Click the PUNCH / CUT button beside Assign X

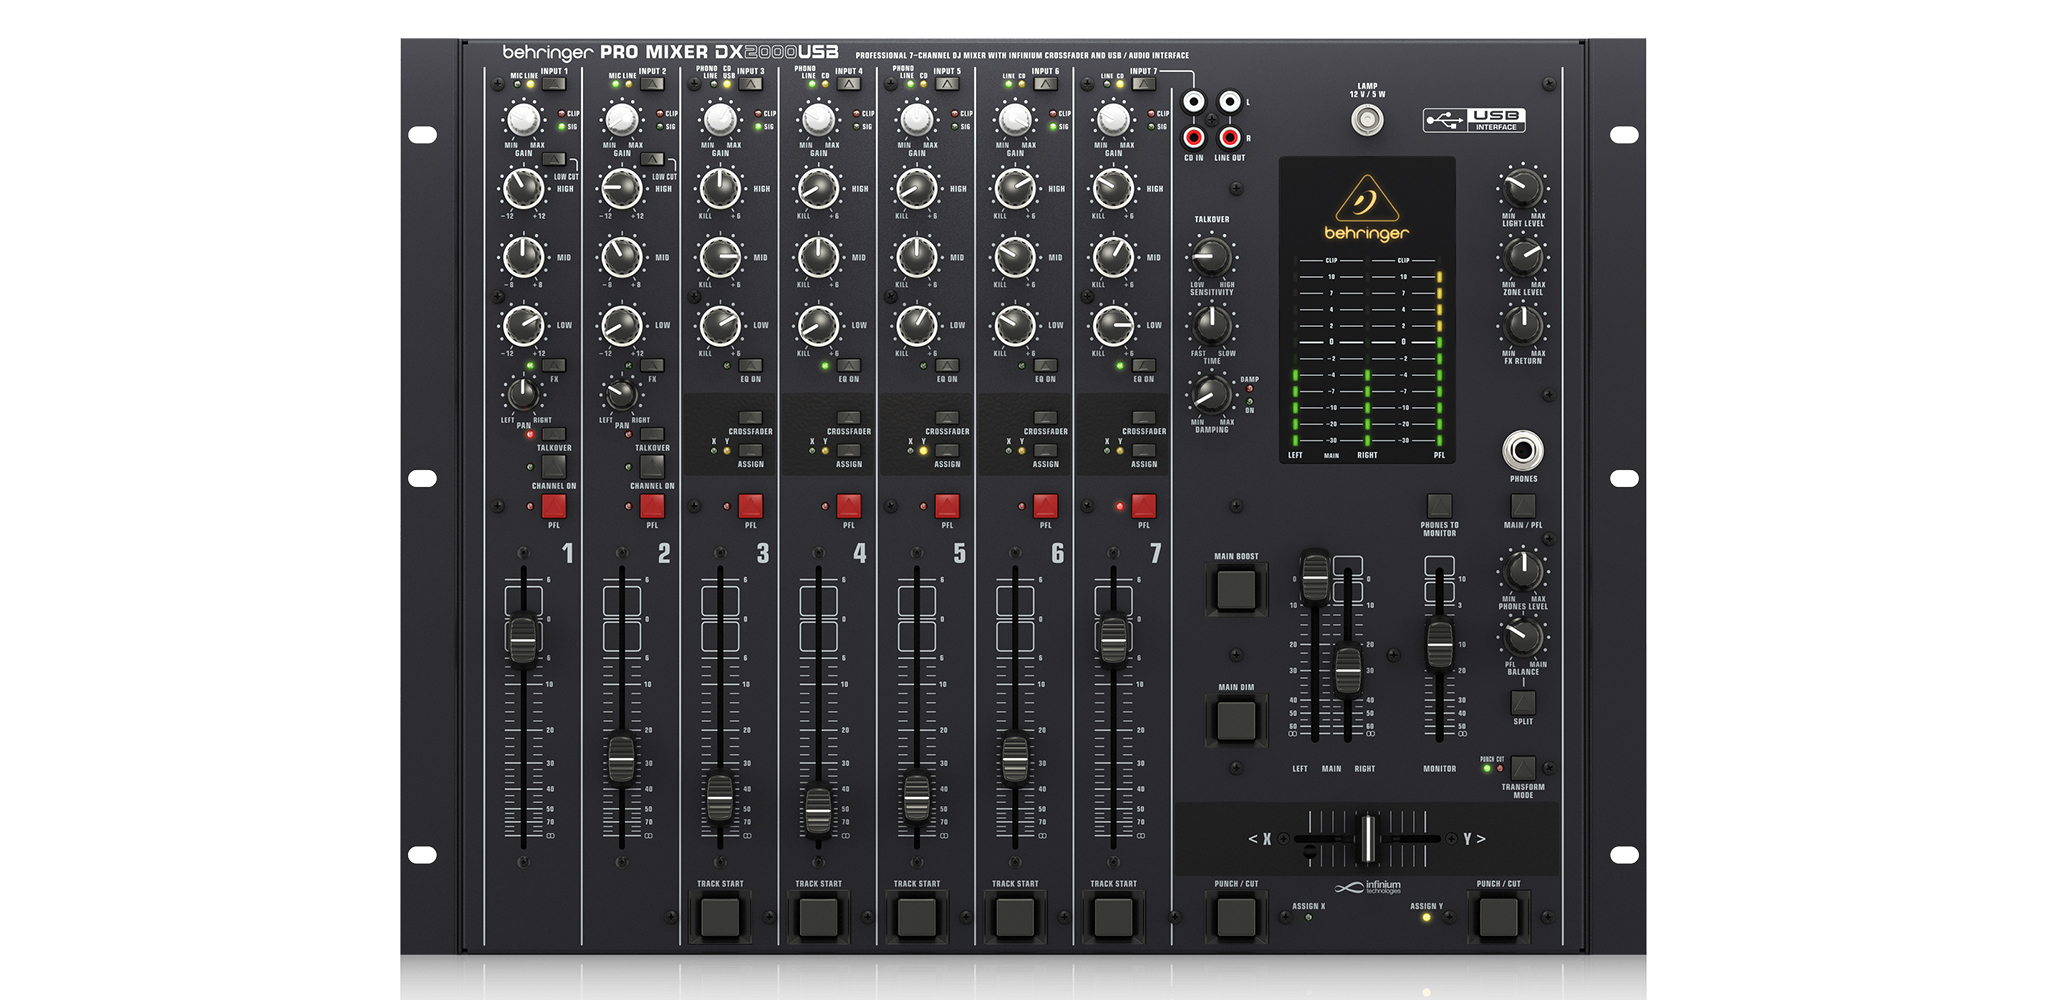click(x=1236, y=917)
